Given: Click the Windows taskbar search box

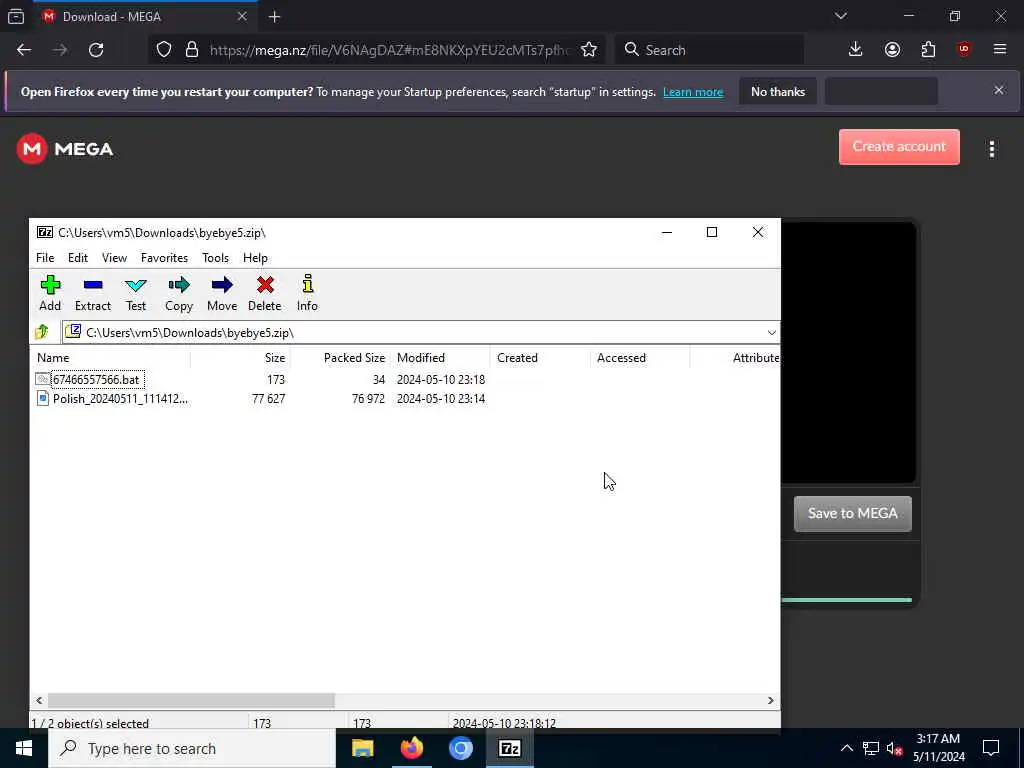Looking at the screenshot, I should (x=192, y=748).
